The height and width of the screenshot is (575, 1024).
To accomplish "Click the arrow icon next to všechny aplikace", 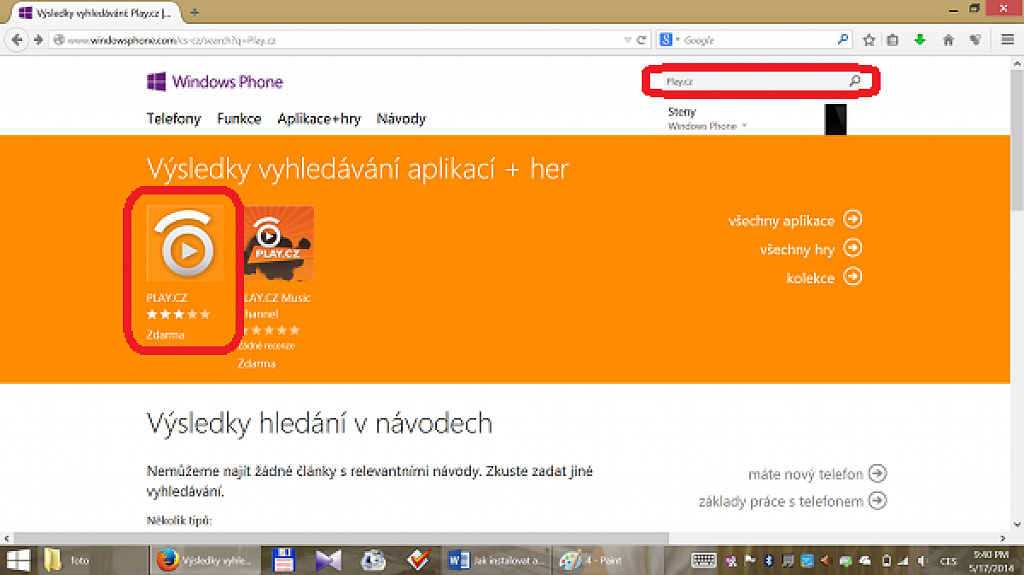I will pos(852,219).
